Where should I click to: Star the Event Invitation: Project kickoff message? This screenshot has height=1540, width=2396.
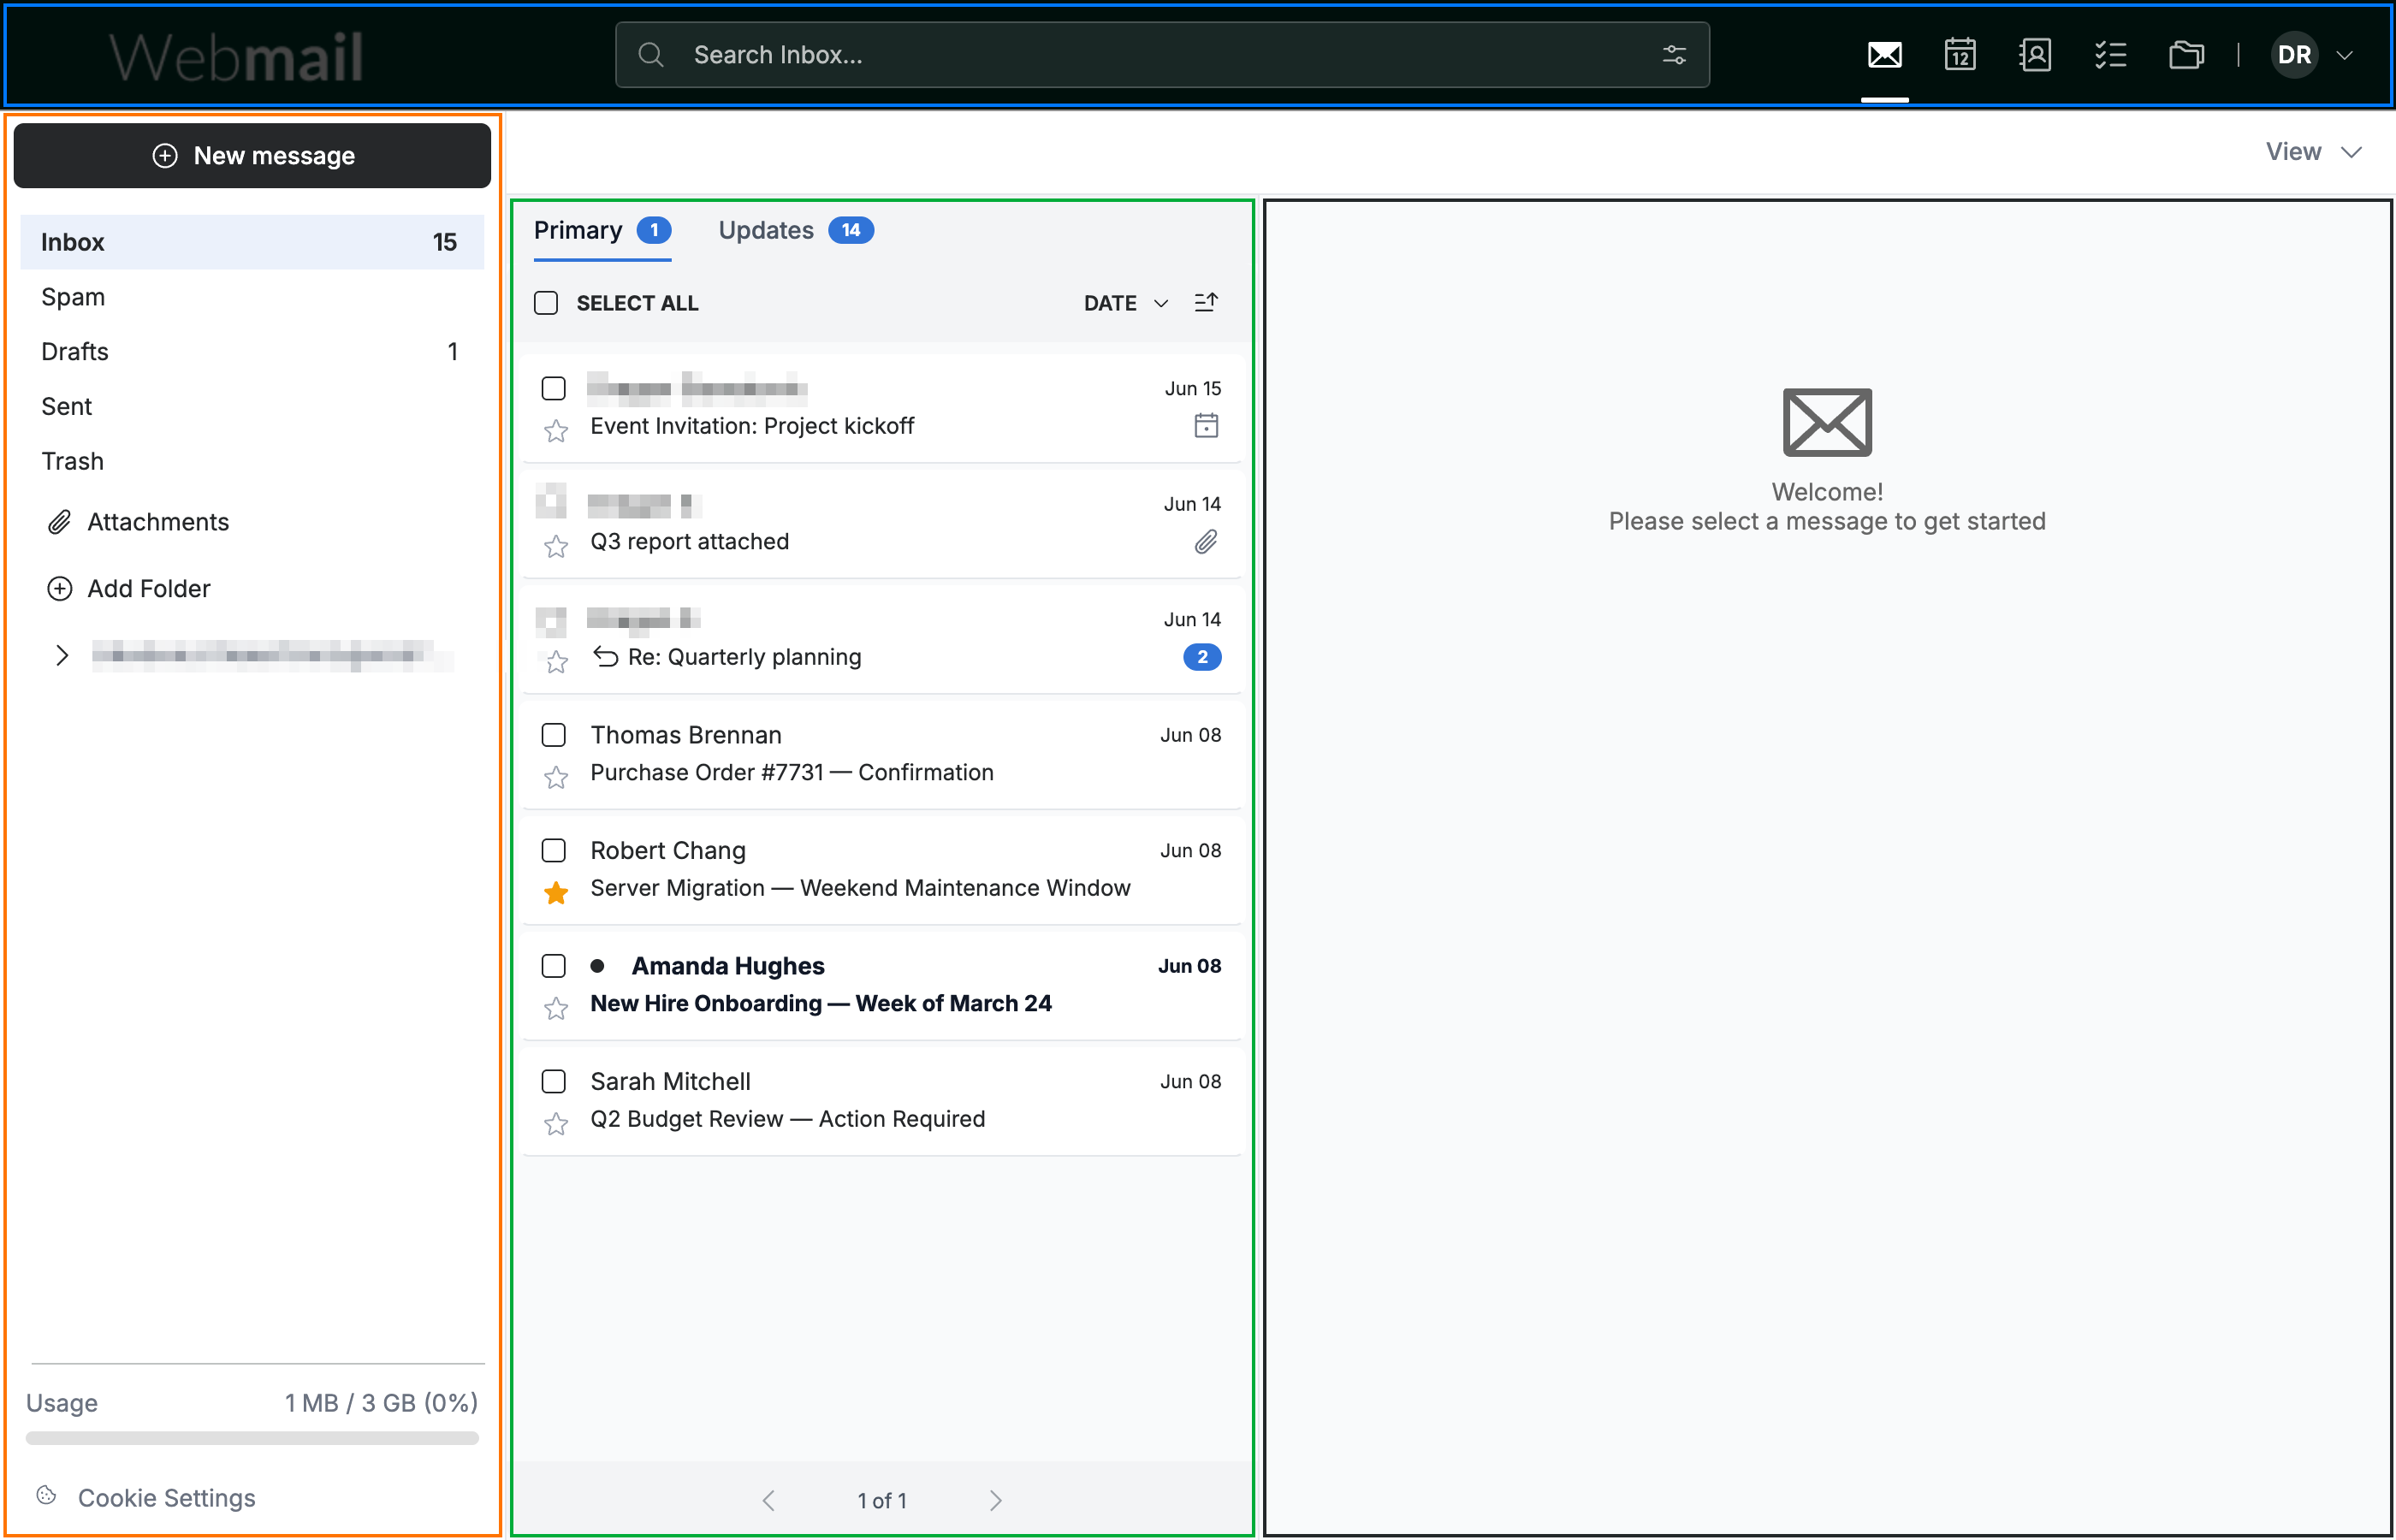[556, 431]
